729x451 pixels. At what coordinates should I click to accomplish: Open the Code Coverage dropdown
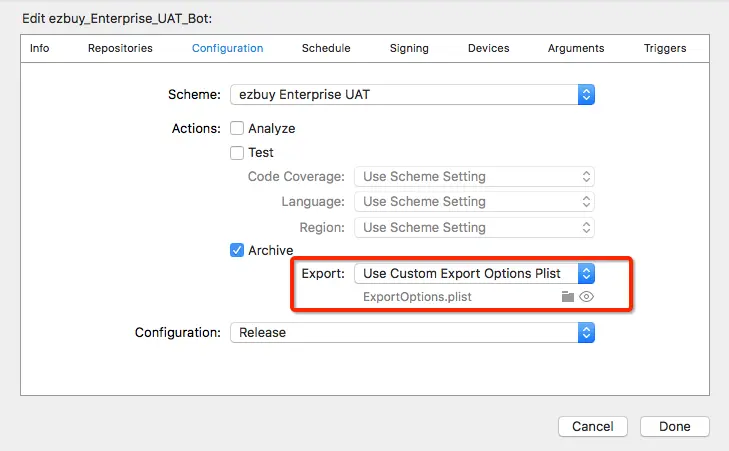(474, 177)
